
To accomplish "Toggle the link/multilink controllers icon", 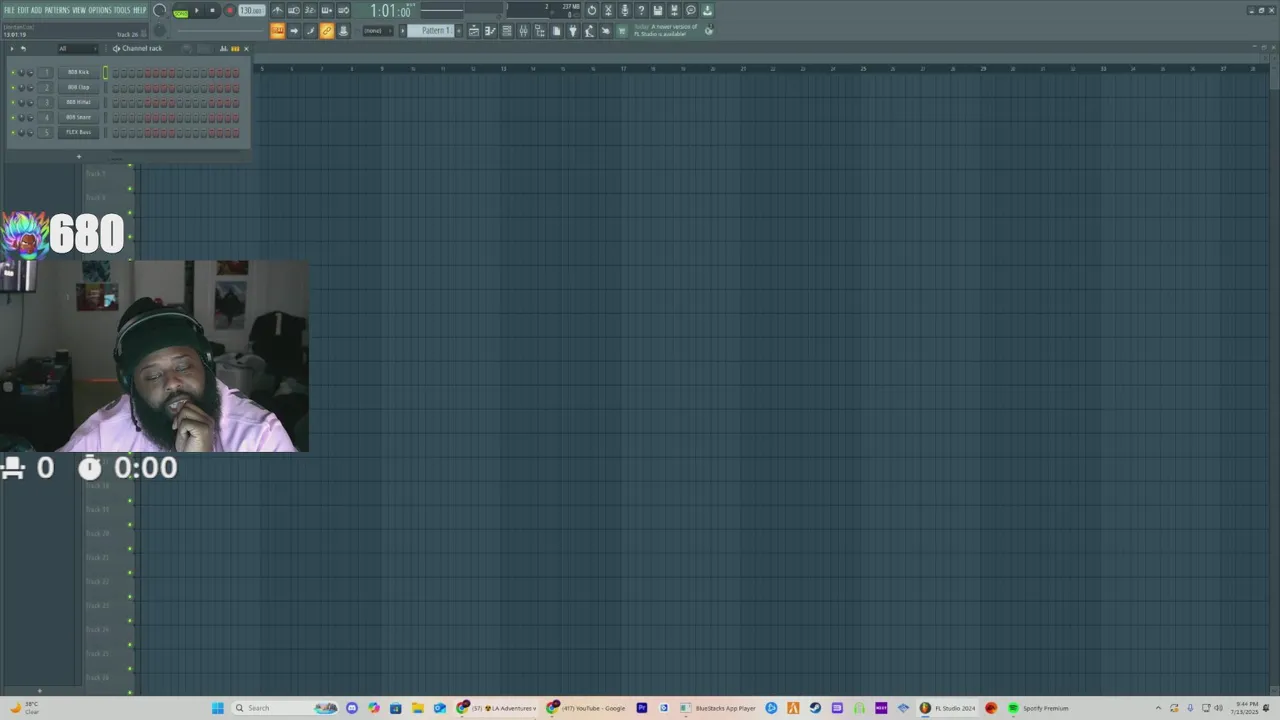I will click(x=327, y=31).
